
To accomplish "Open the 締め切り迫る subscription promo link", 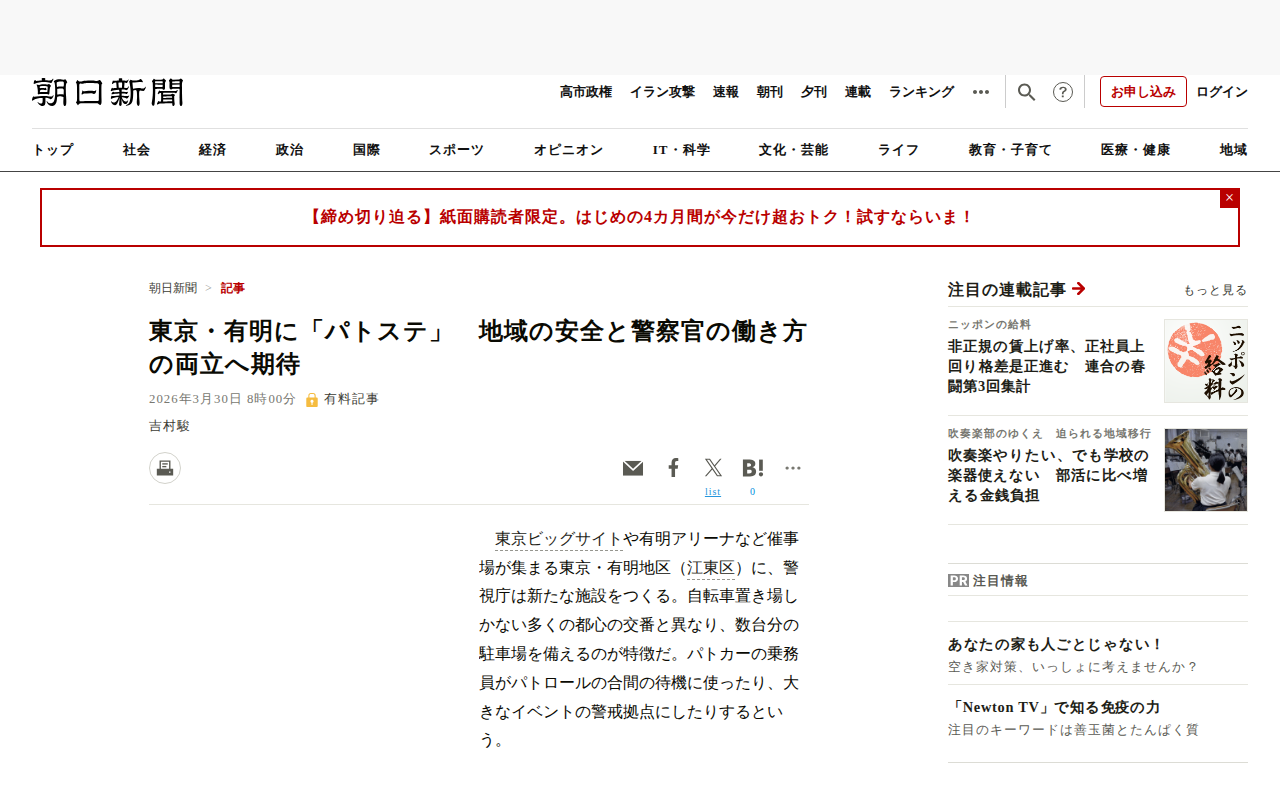I will tap(640, 217).
